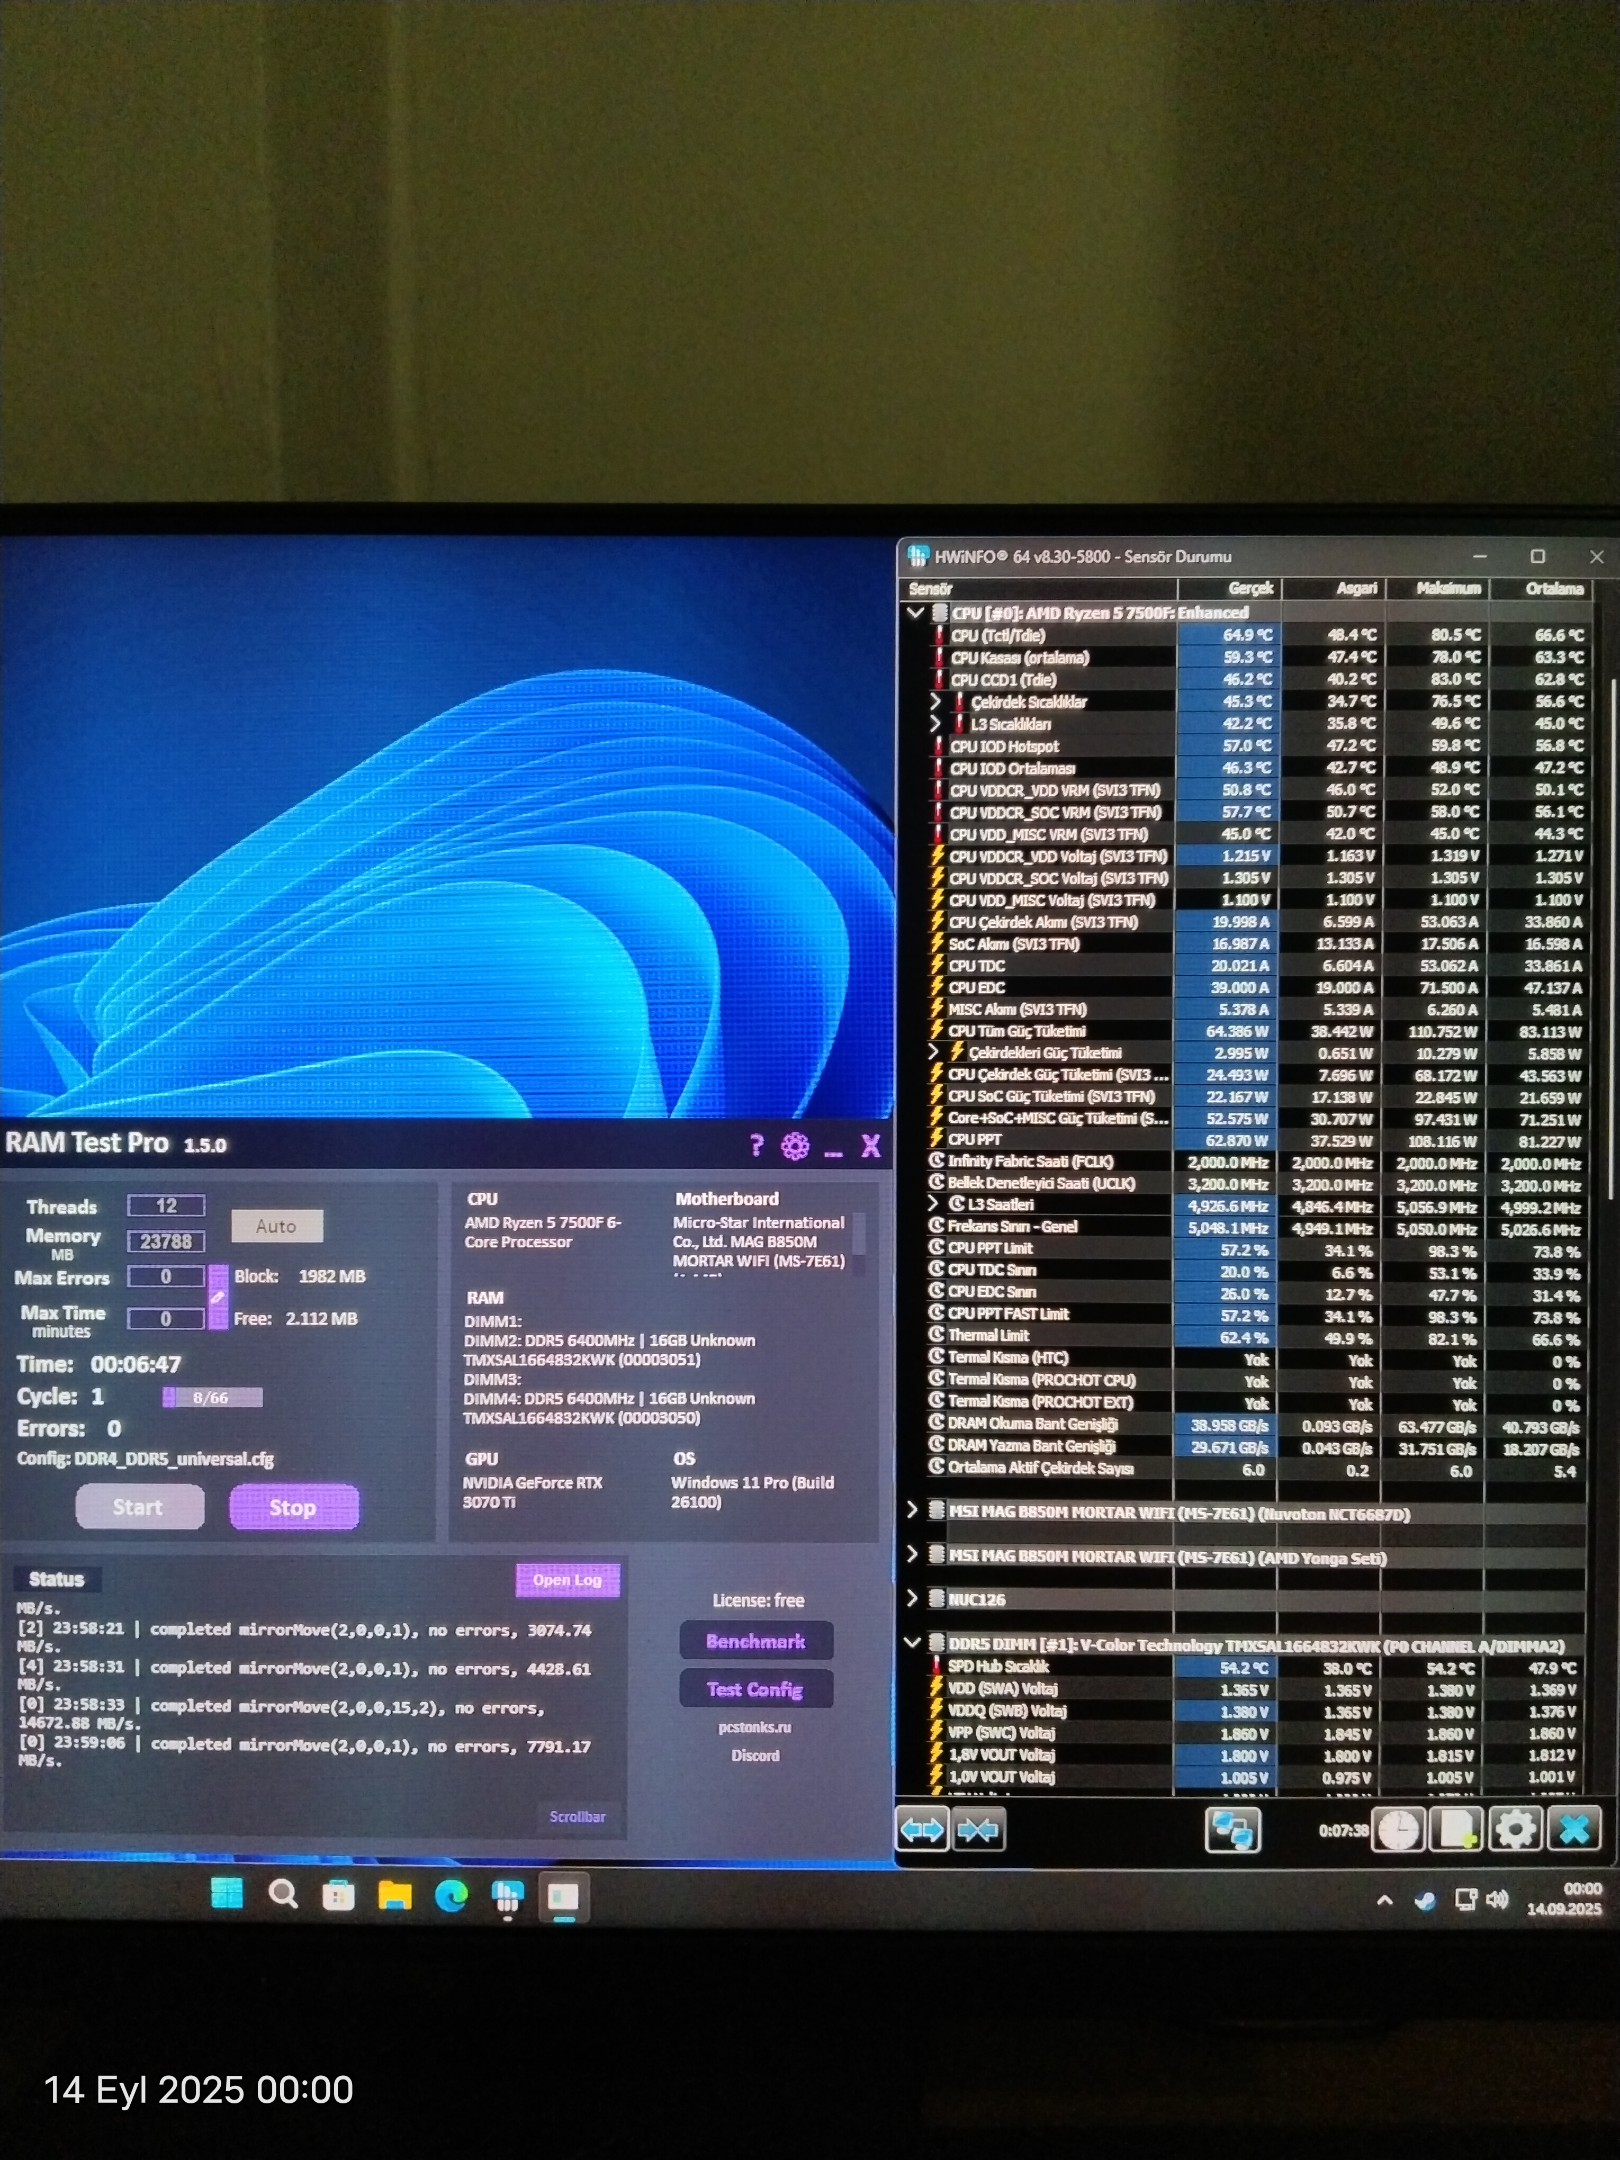Click the Auto button in RAM Test Pro
1620x2160 pixels.
pyautogui.click(x=276, y=1226)
